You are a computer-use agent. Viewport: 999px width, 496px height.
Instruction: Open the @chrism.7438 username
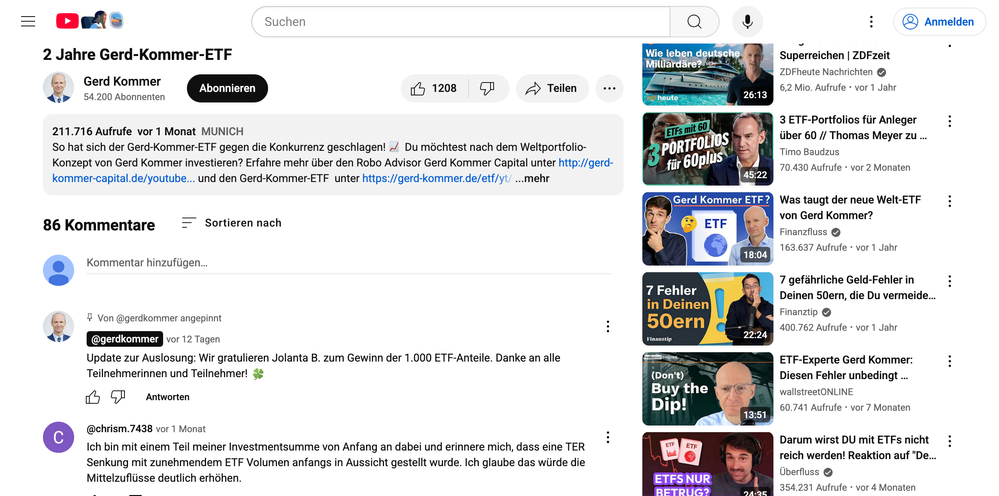click(120, 429)
